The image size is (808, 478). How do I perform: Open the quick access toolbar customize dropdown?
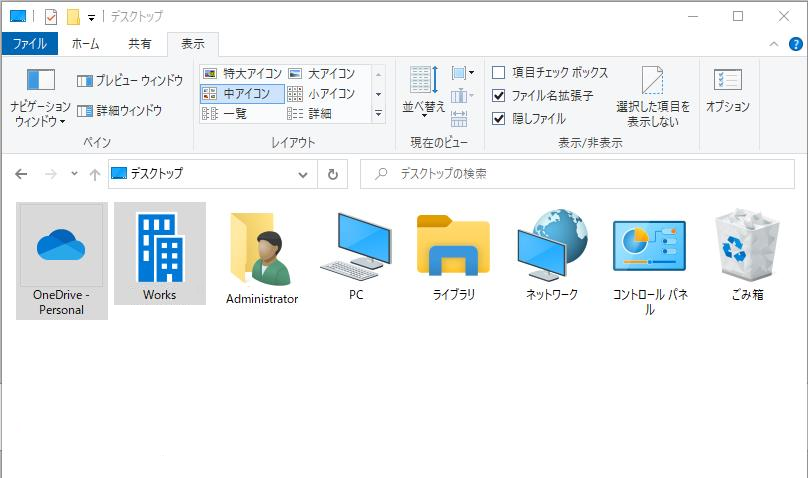point(91,18)
